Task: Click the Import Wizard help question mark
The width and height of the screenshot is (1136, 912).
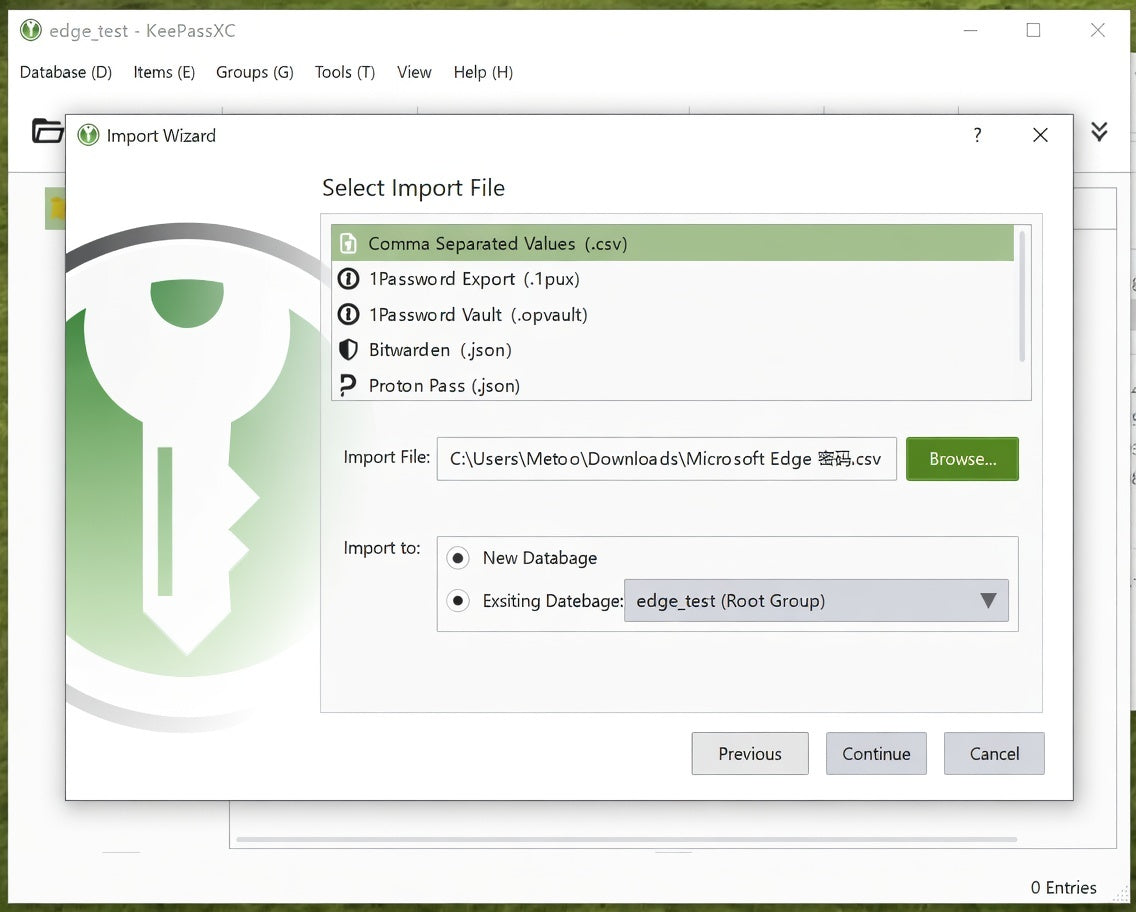Action: click(x=977, y=135)
